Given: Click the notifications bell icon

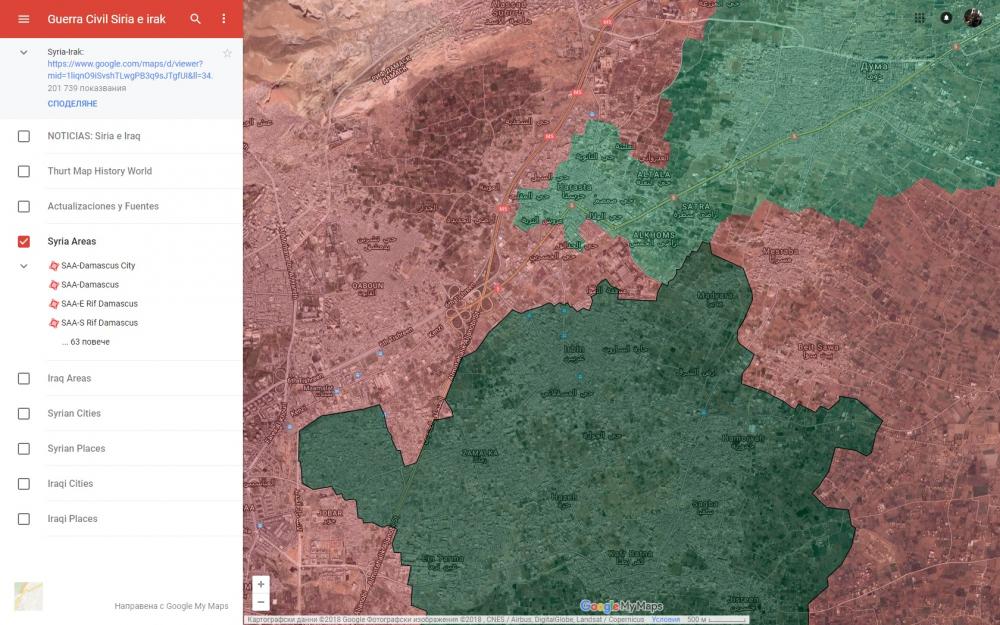Looking at the screenshot, I should point(946,18).
